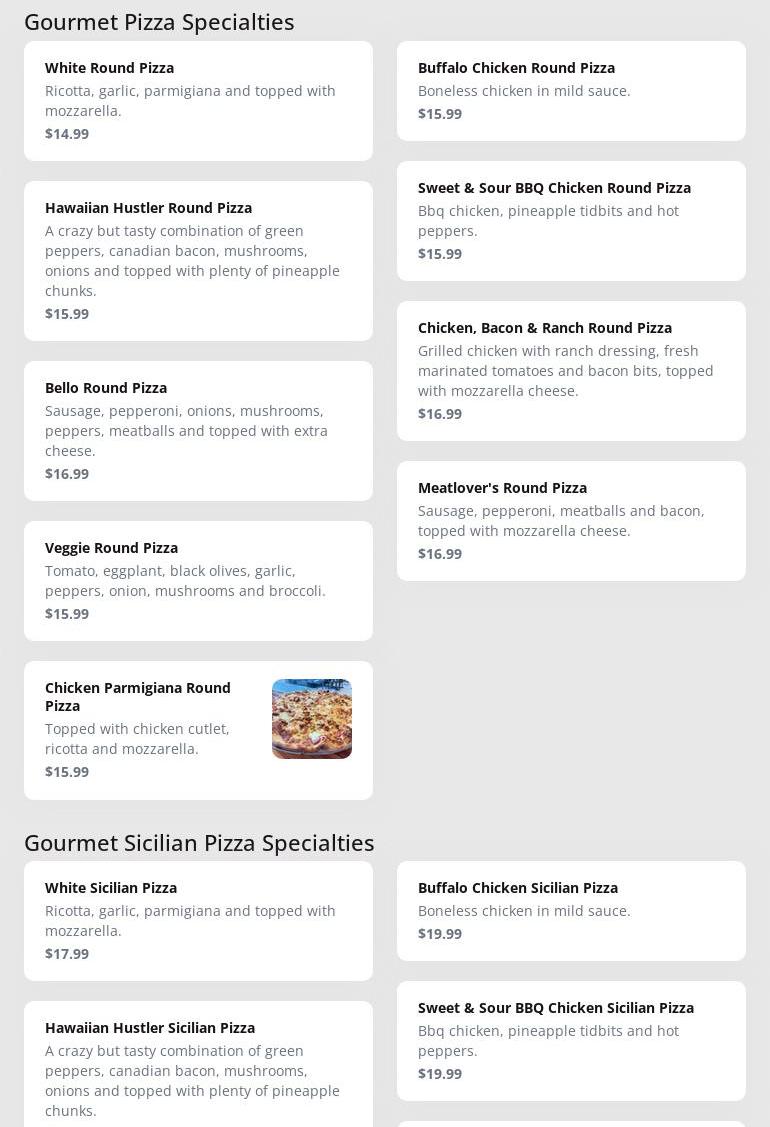Select the White Sicilian Pizza item
This screenshot has width=770, height=1127.
(198, 921)
